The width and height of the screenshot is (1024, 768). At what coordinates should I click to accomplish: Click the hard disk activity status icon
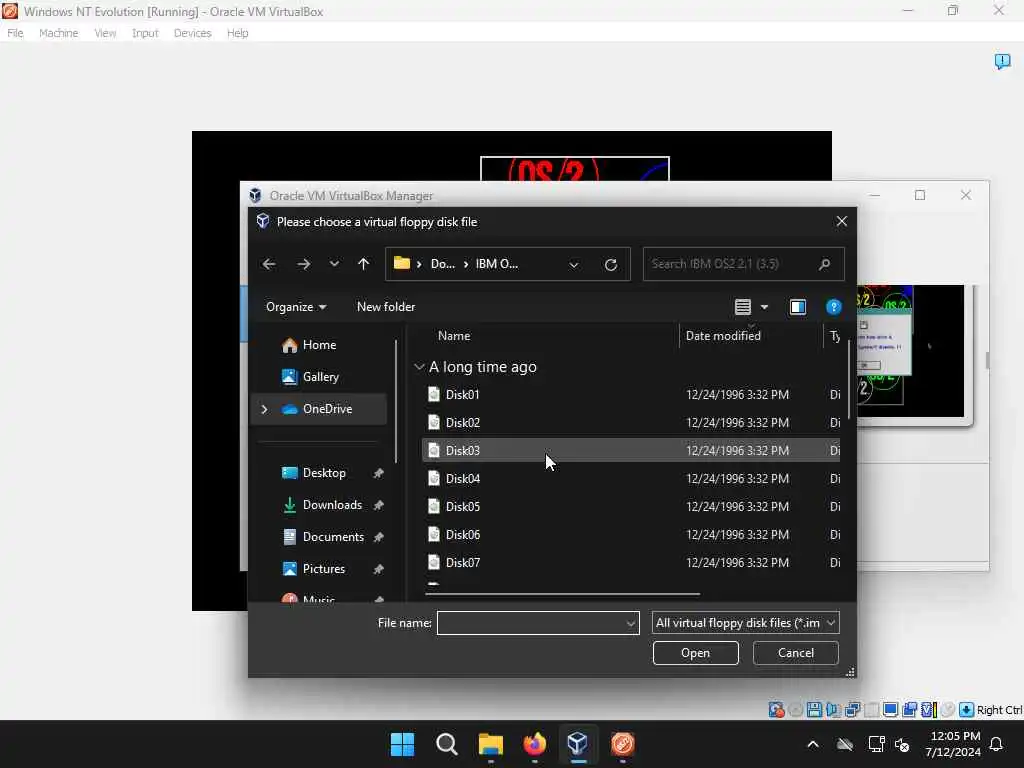[x=776, y=710]
